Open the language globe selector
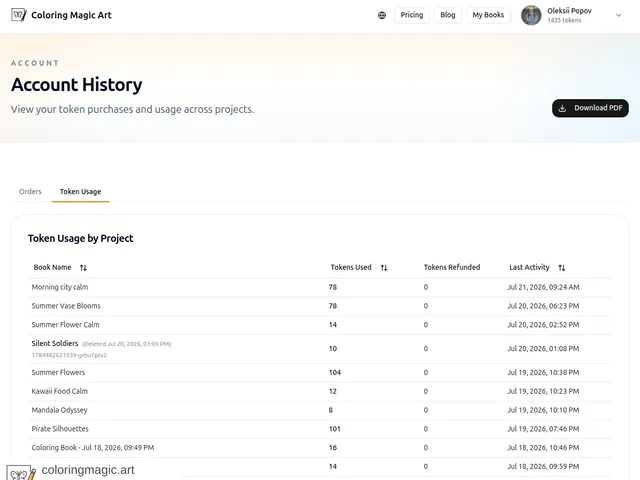The image size is (640, 480). (382, 16)
